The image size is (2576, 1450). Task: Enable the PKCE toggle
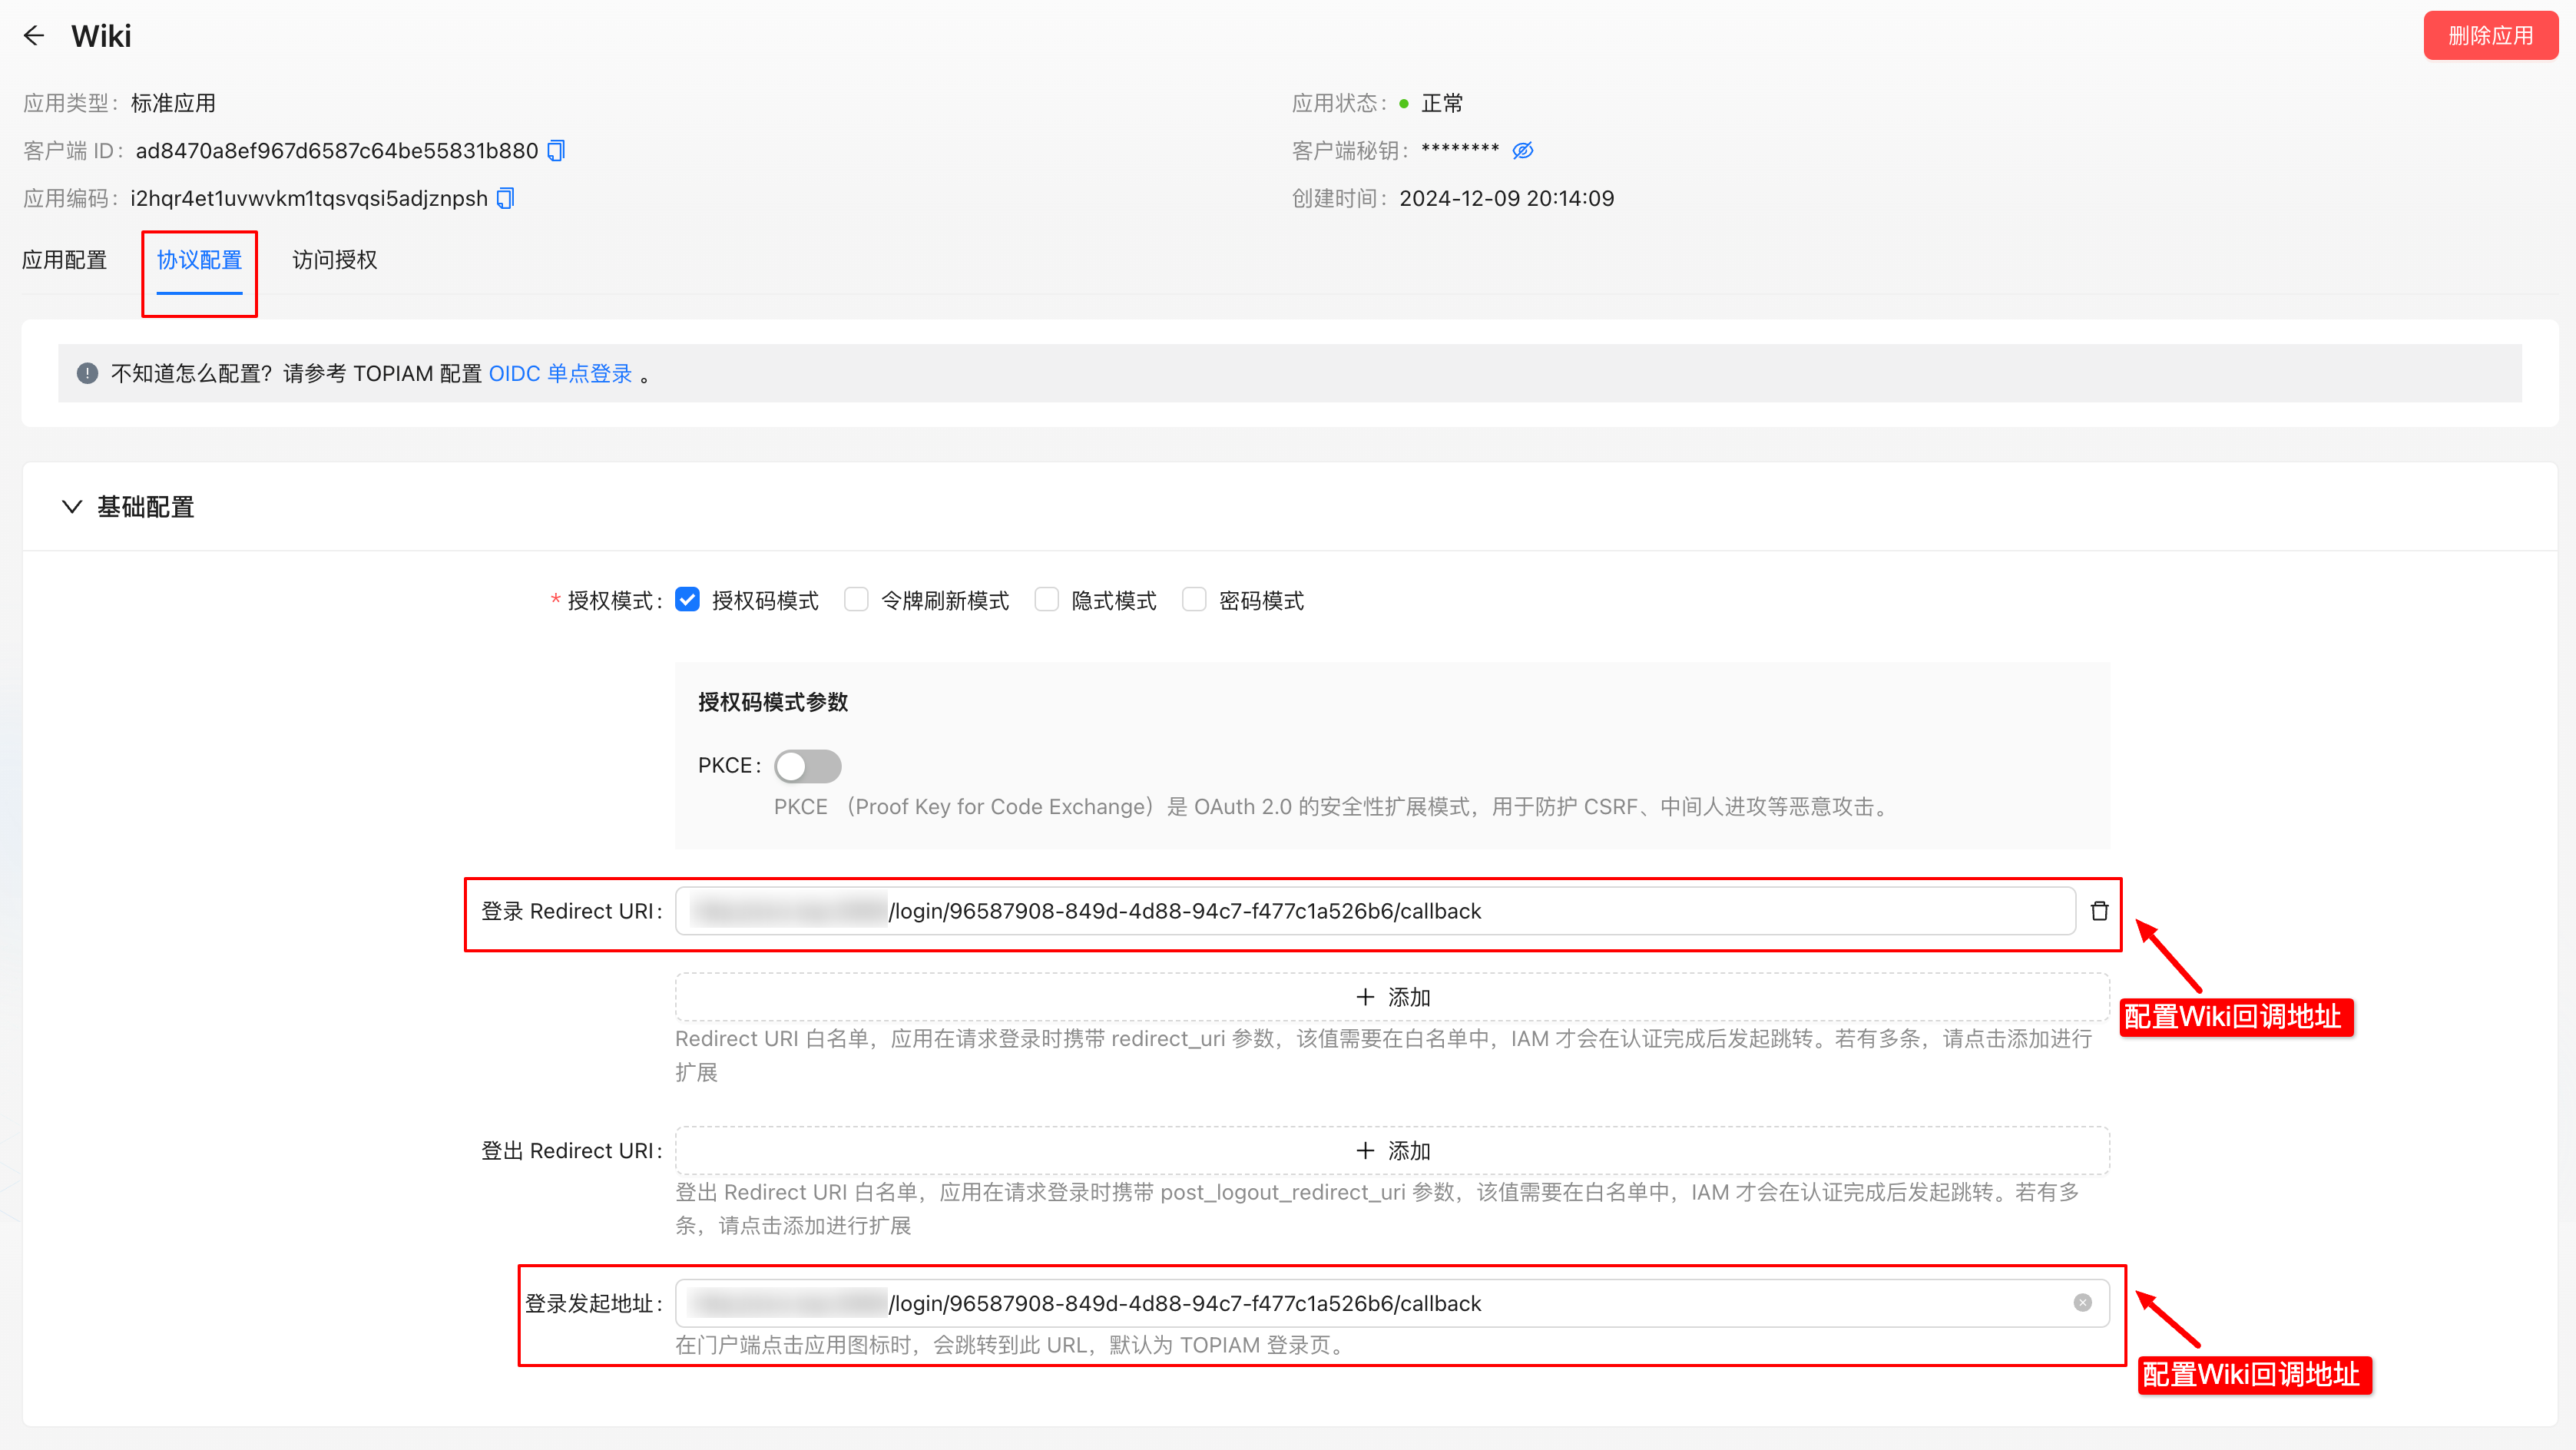pos(808,765)
